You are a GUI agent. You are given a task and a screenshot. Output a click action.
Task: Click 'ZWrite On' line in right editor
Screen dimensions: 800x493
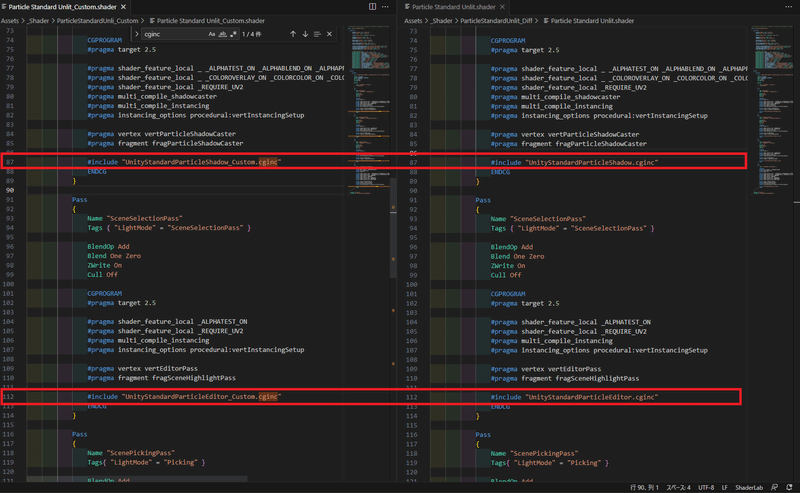click(x=508, y=266)
